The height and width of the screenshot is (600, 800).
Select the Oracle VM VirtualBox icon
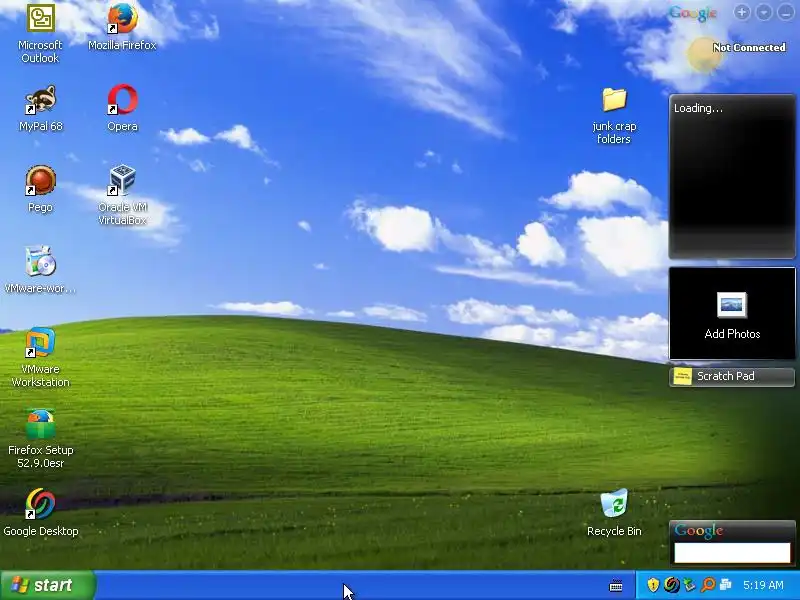(122, 180)
